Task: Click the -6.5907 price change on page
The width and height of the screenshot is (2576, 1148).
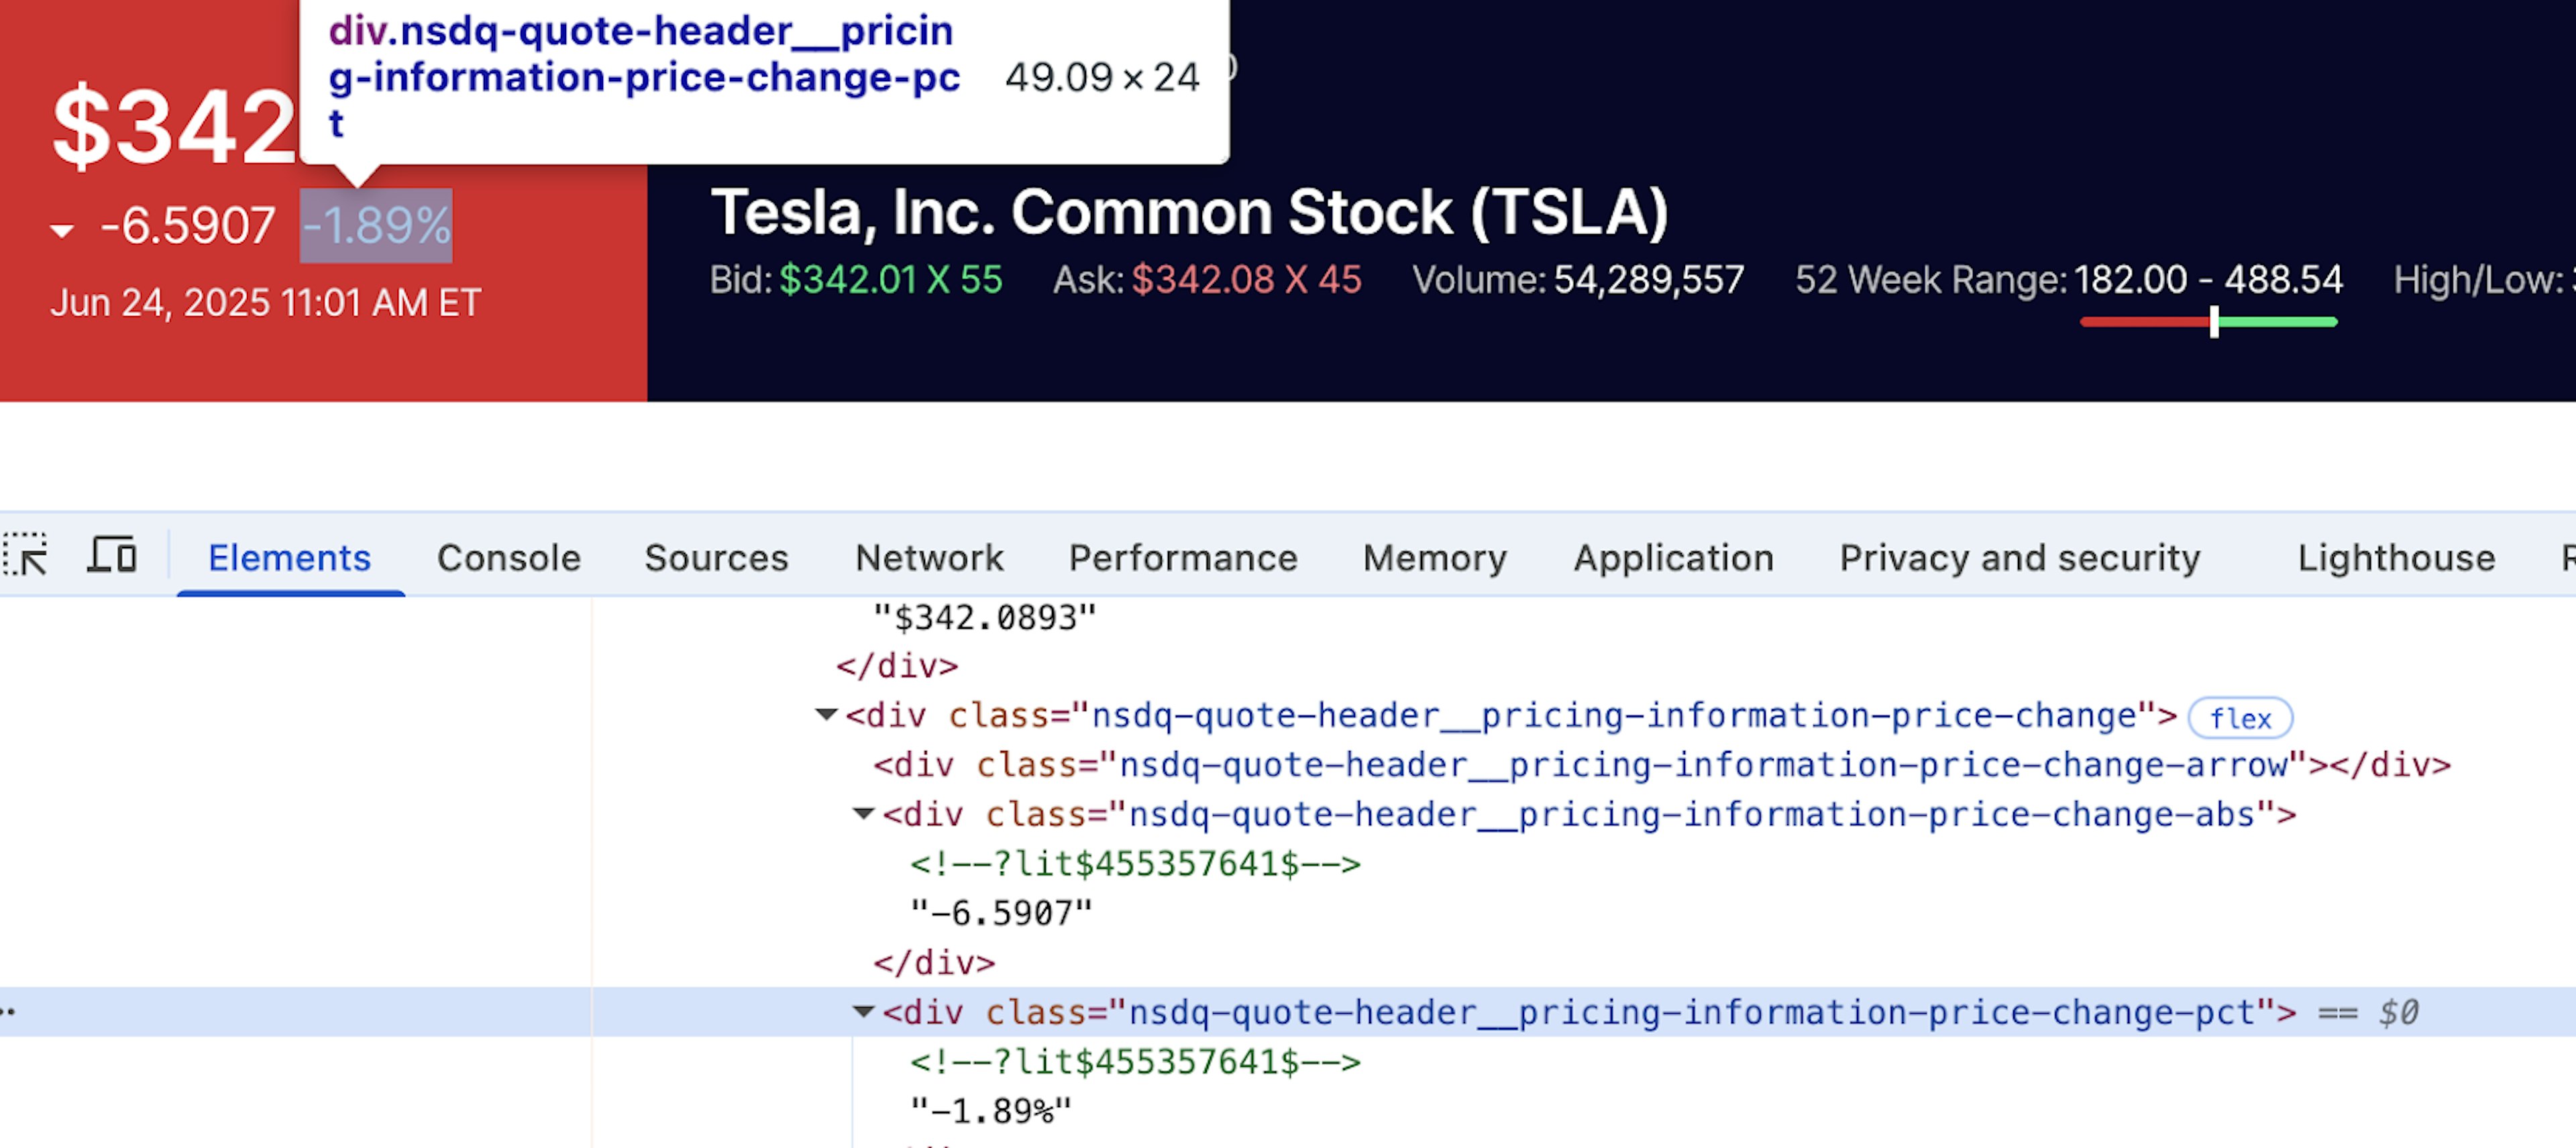Action: (x=188, y=226)
